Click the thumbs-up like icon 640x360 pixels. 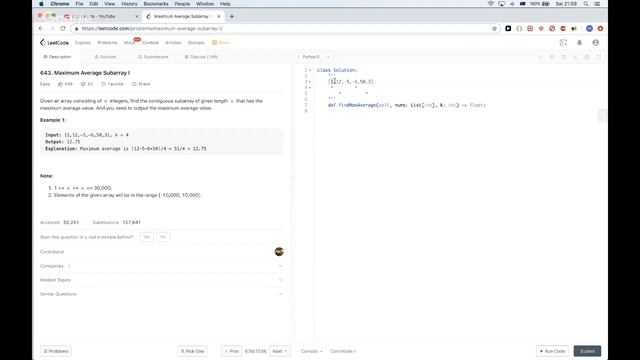pos(60,84)
